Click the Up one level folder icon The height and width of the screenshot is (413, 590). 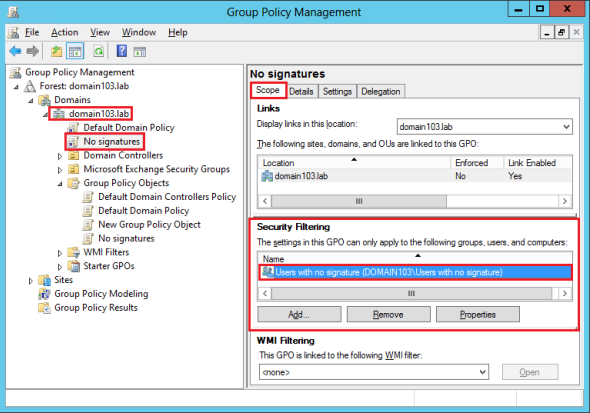(x=56, y=51)
